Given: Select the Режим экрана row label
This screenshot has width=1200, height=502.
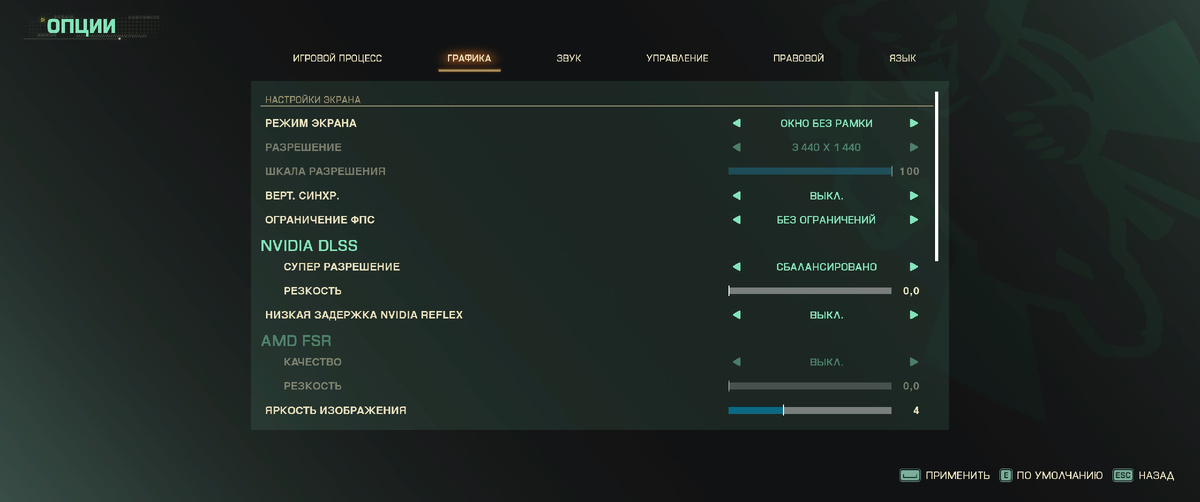Looking at the screenshot, I should (310, 124).
